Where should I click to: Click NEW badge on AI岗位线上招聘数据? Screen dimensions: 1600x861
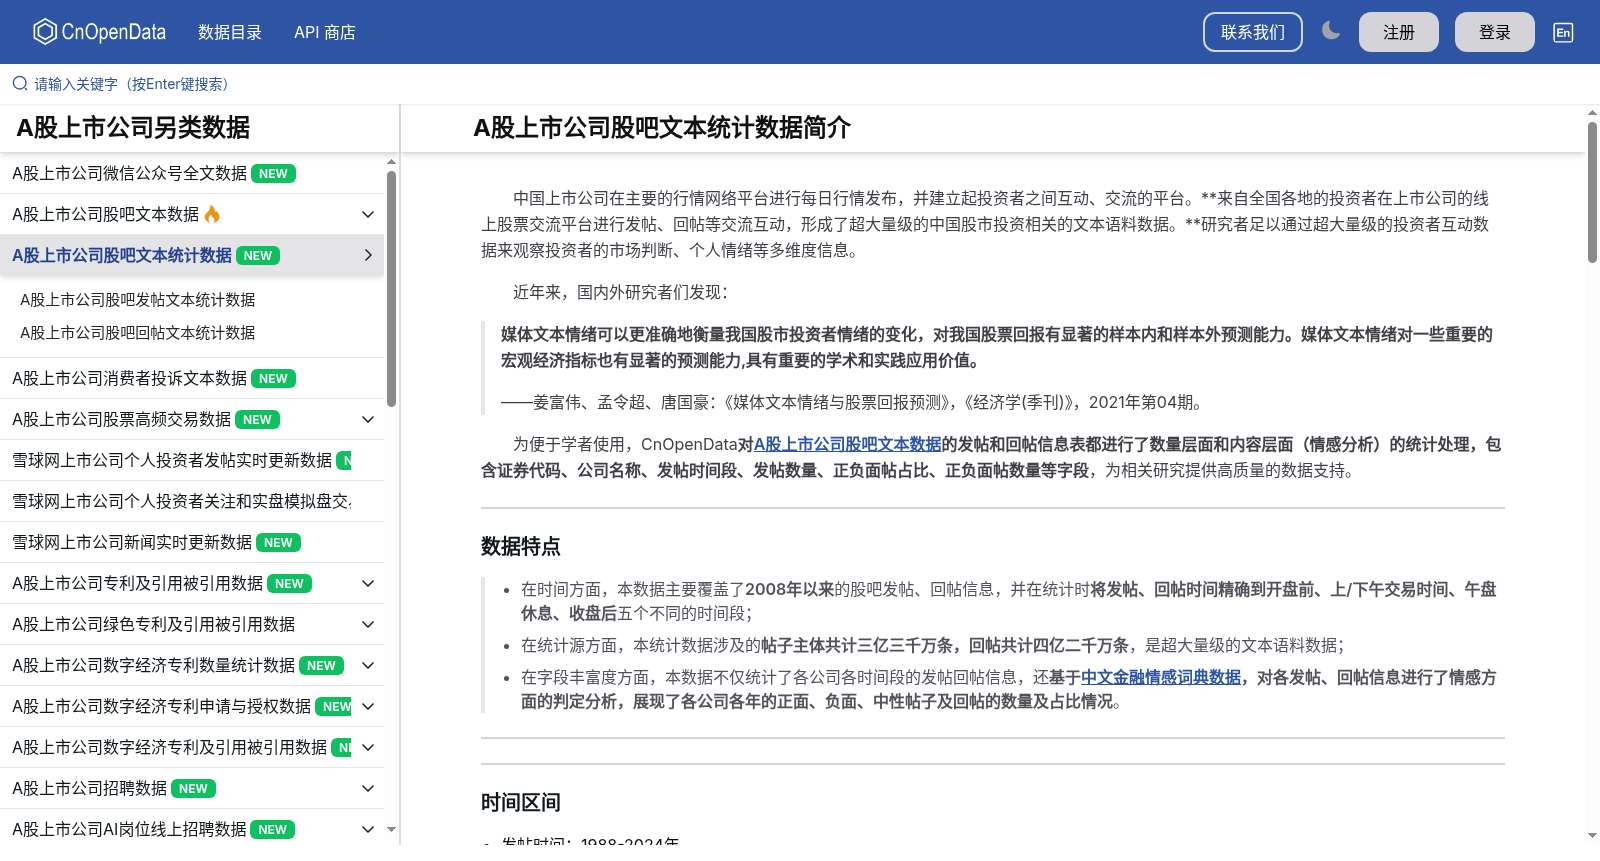coord(272,830)
